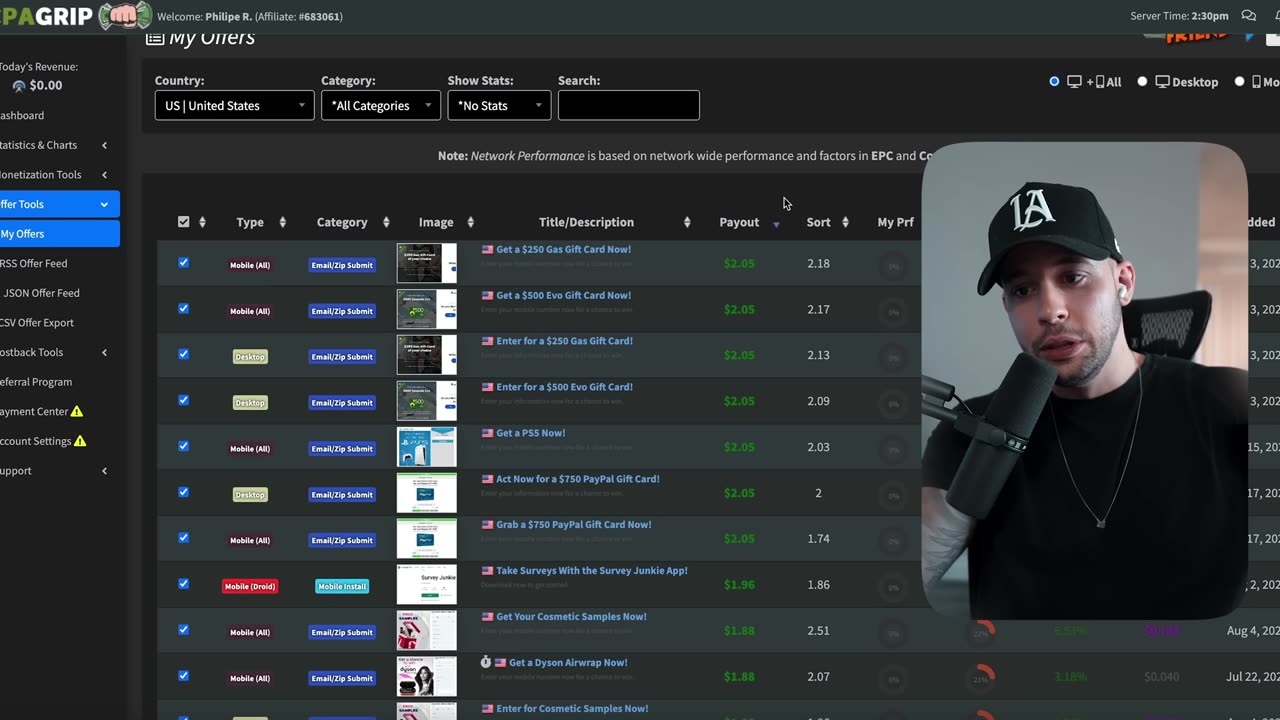Screen dimensions: 1280x720
Task: Open Act Now for a $750 PayPal offer
Action: [578, 479]
